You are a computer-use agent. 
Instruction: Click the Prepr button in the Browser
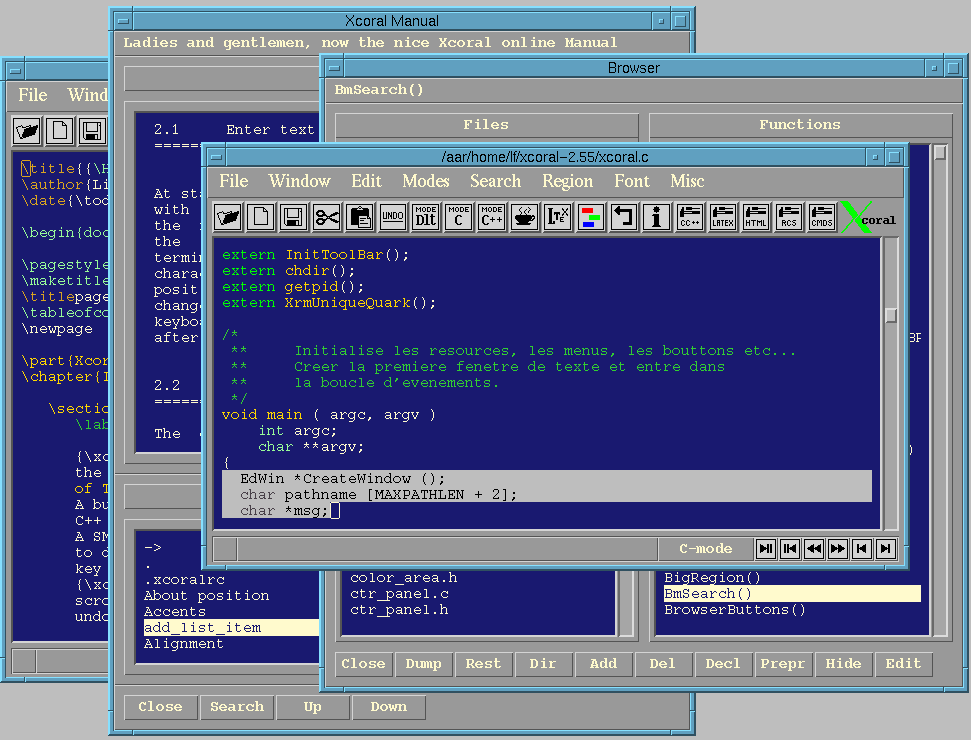(783, 664)
